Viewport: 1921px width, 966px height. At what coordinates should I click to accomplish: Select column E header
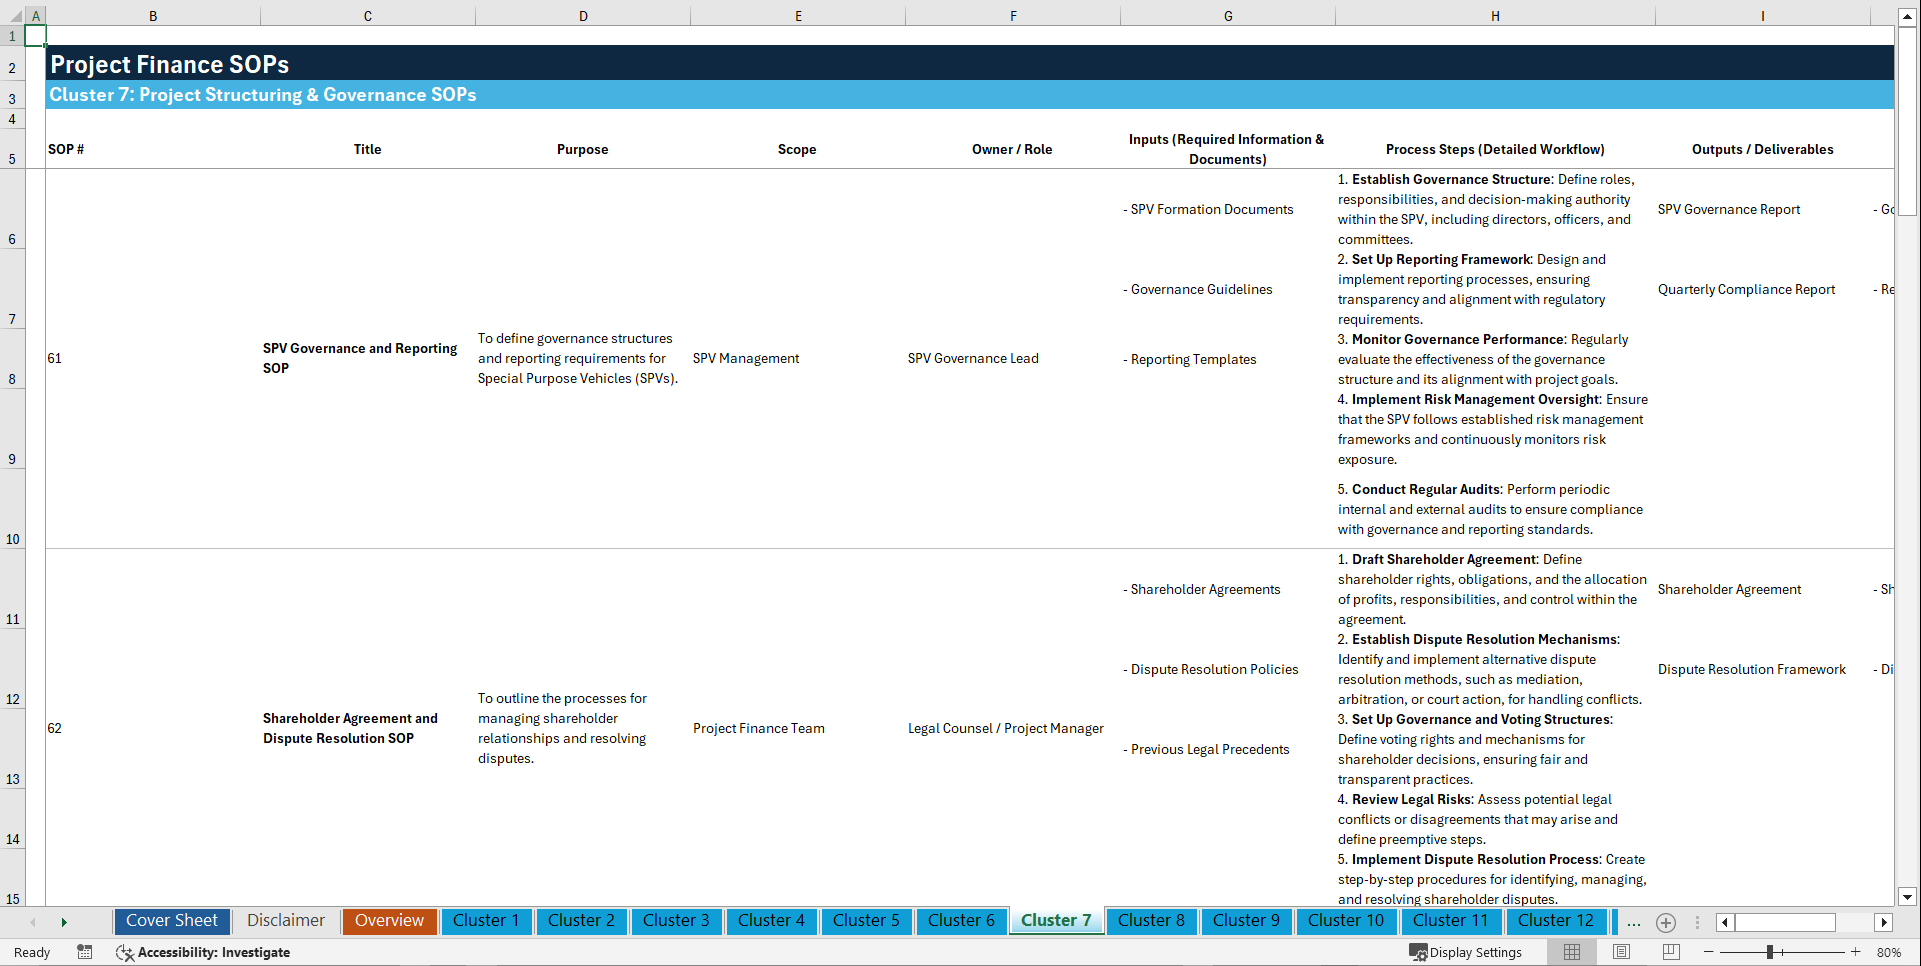click(x=797, y=15)
